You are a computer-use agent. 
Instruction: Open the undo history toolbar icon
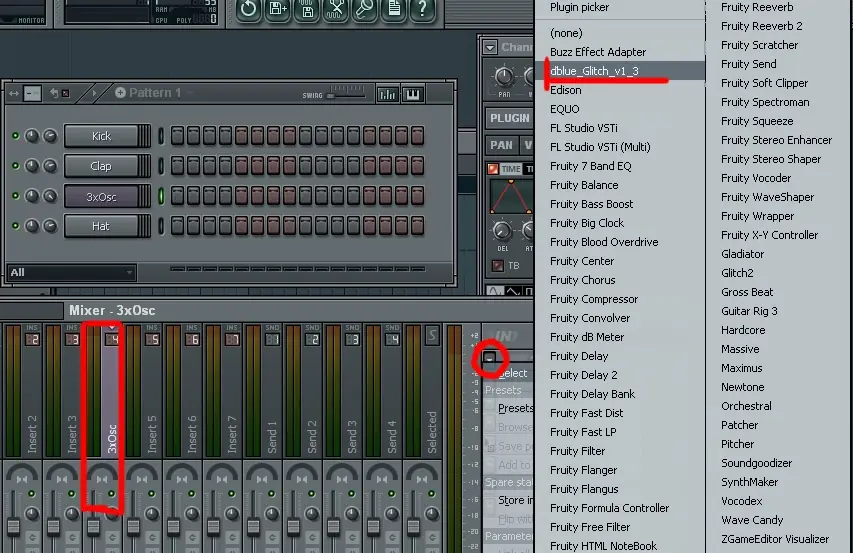[249, 9]
